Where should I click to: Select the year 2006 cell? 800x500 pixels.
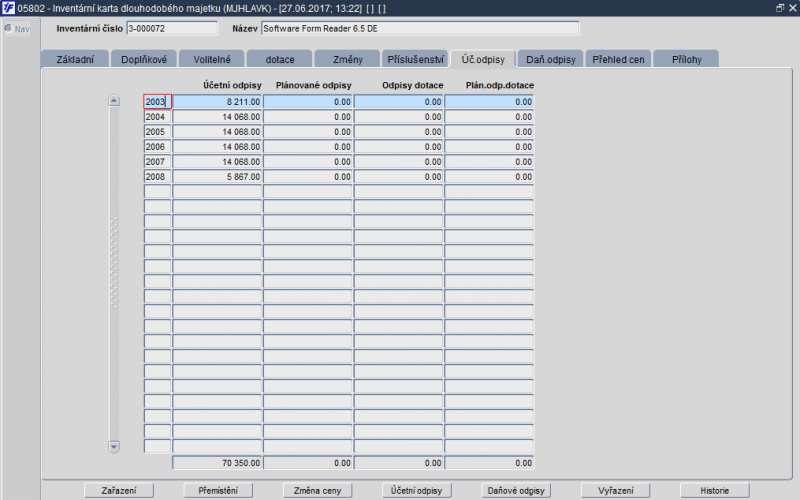click(157, 146)
